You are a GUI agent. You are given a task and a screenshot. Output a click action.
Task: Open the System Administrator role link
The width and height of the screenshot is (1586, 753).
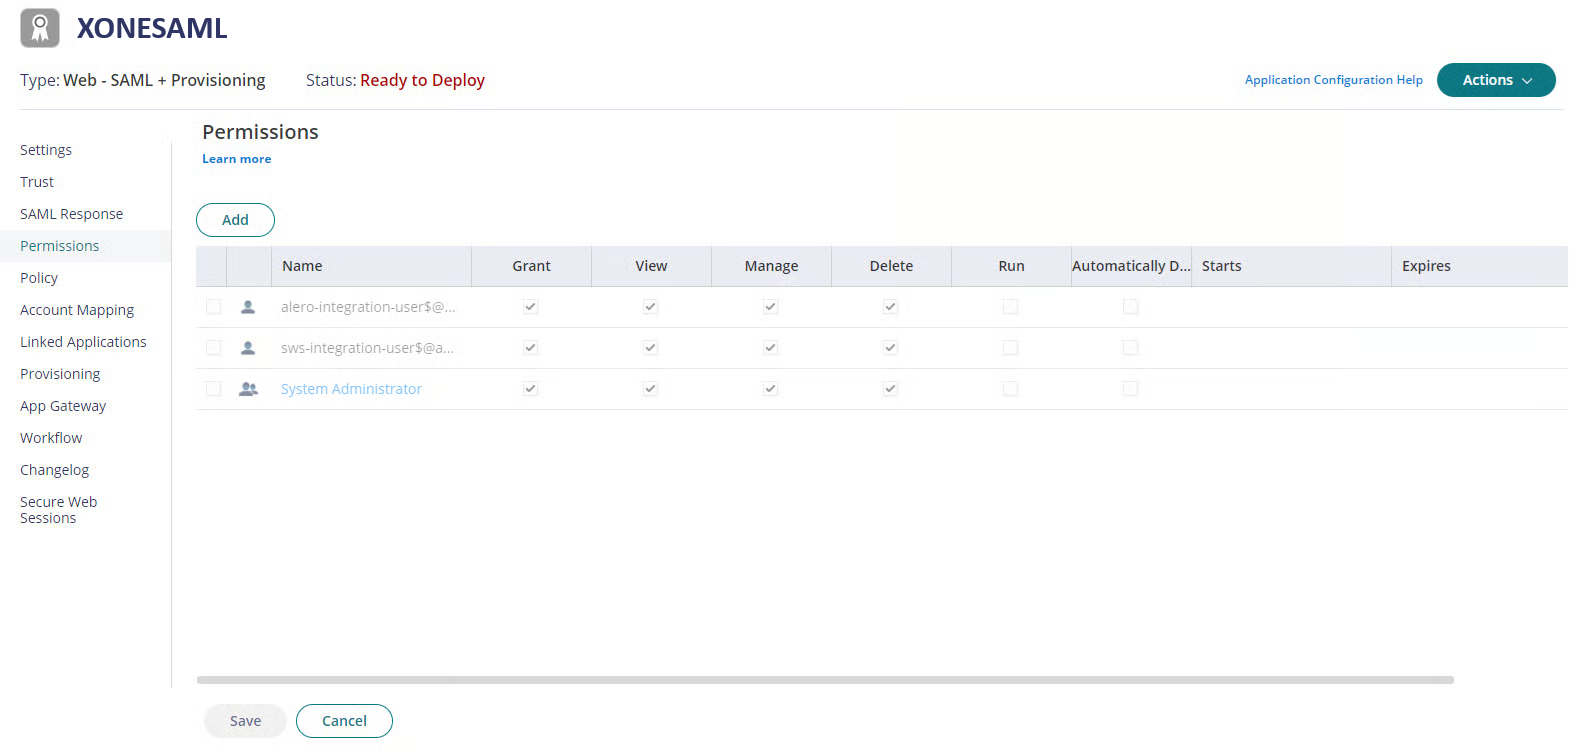[x=351, y=389]
